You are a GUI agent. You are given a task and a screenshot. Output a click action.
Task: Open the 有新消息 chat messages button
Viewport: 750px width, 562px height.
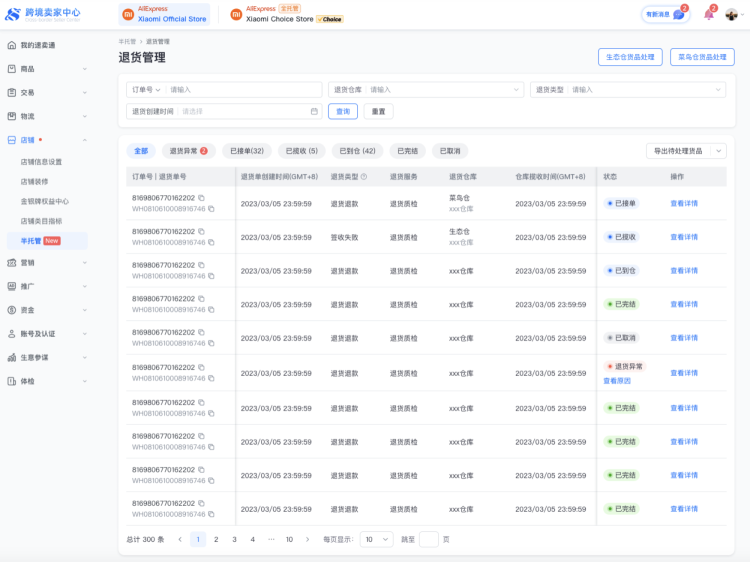(x=666, y=15)
